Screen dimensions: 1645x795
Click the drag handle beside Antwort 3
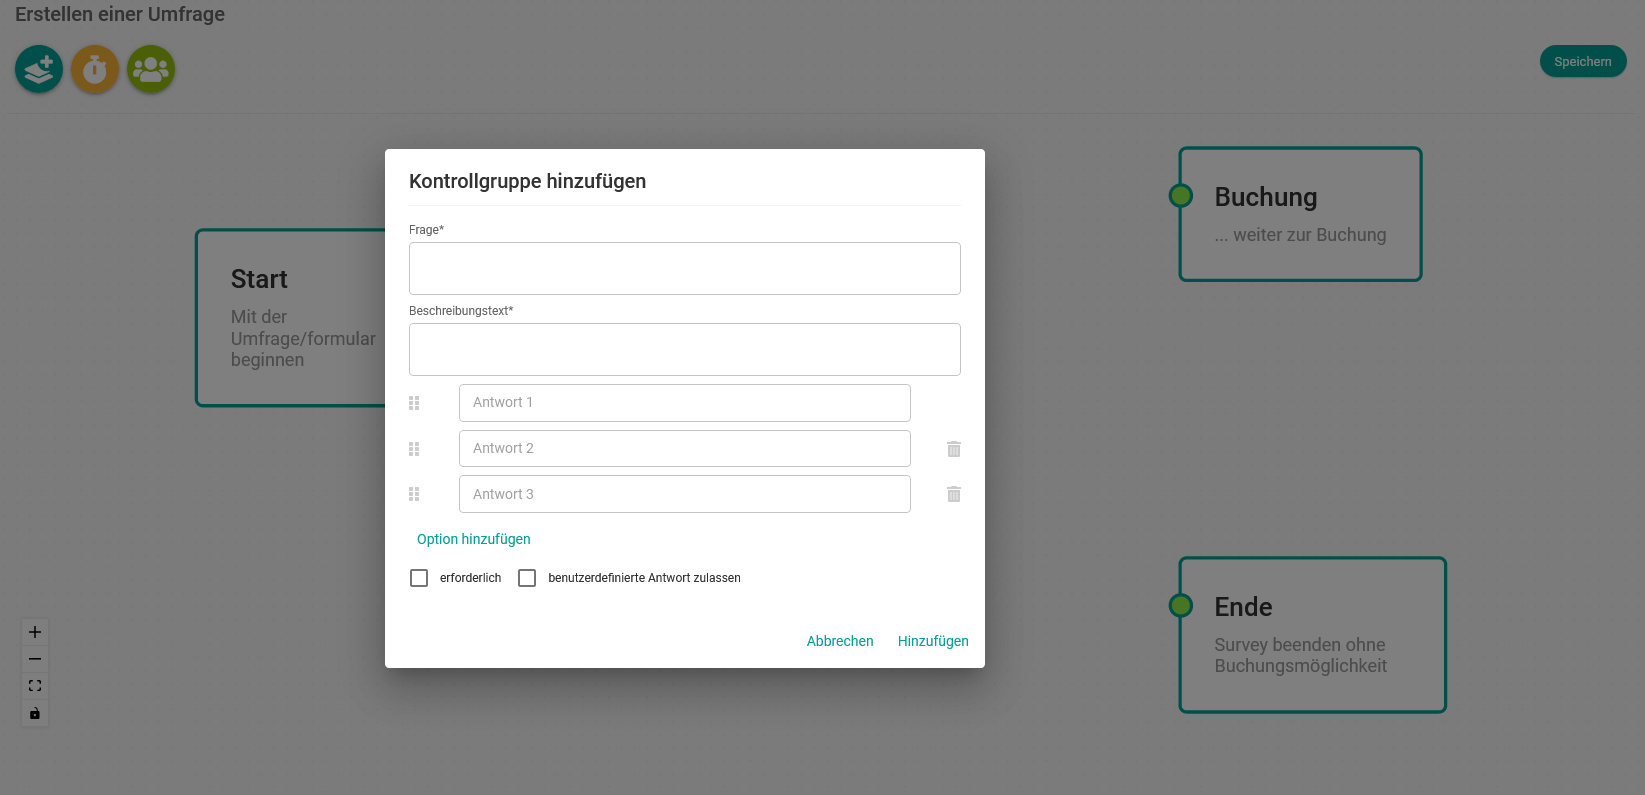point(414,494)
